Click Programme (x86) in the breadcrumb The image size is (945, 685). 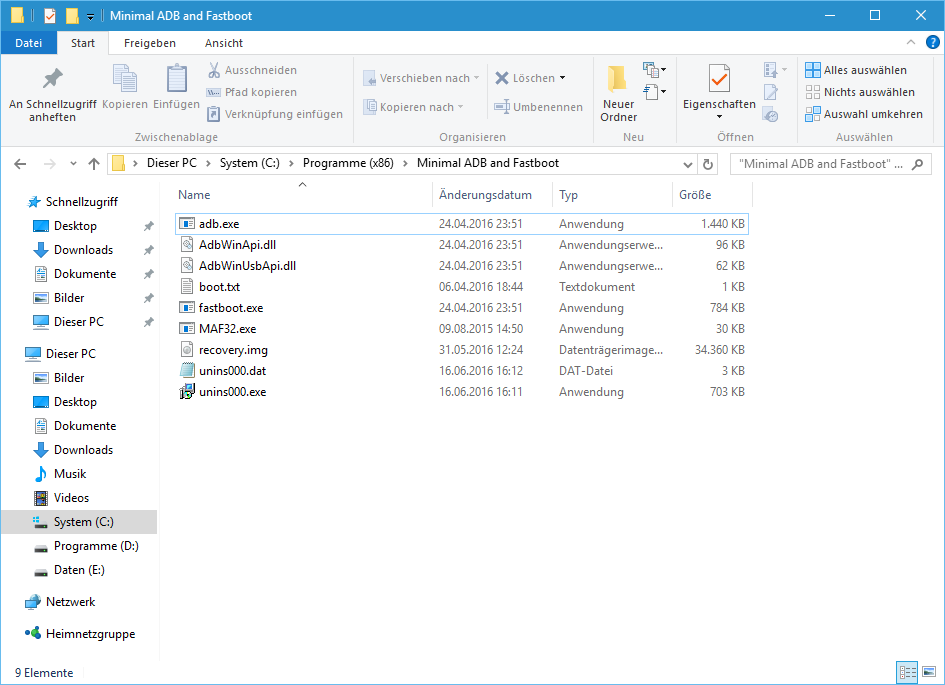[348, 163]
